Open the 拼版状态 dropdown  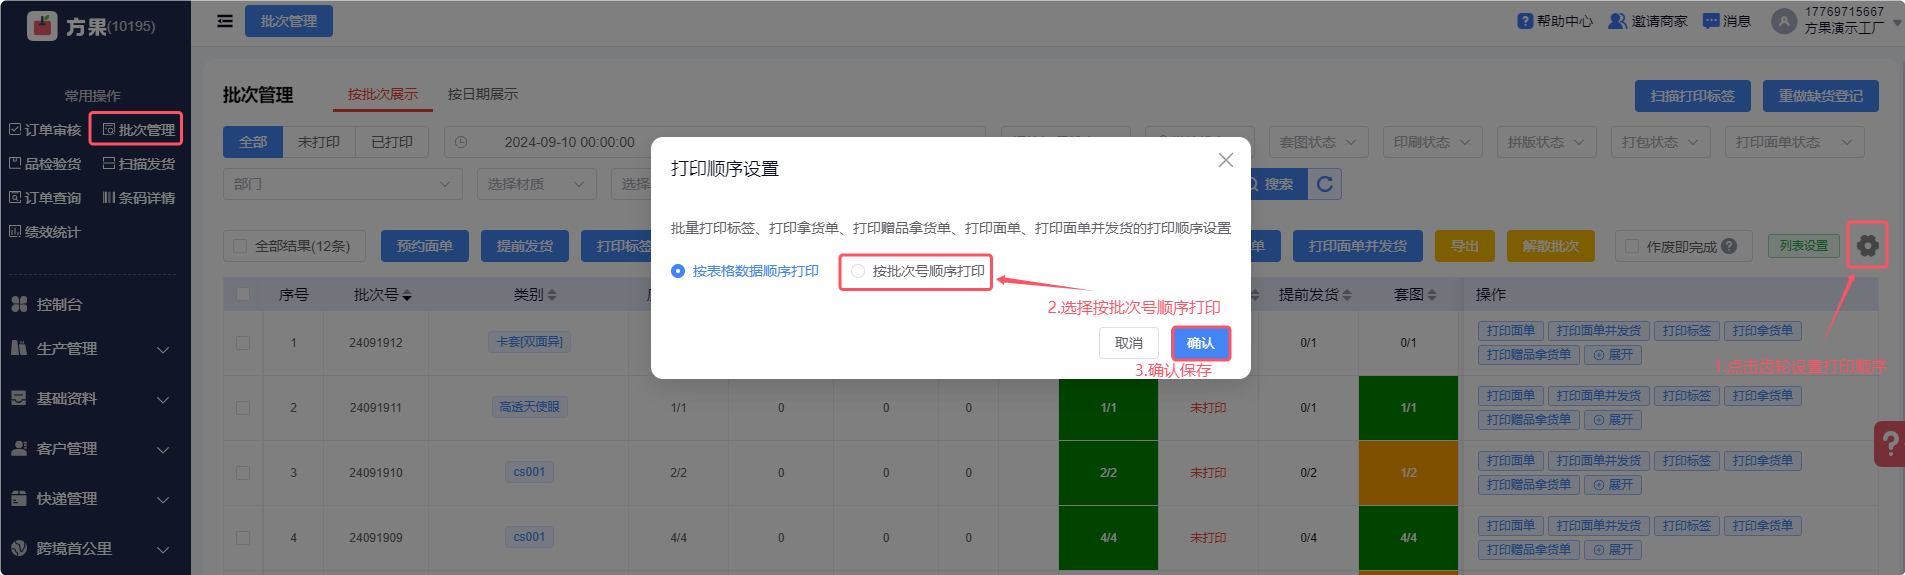click(x=1546, y=142)
